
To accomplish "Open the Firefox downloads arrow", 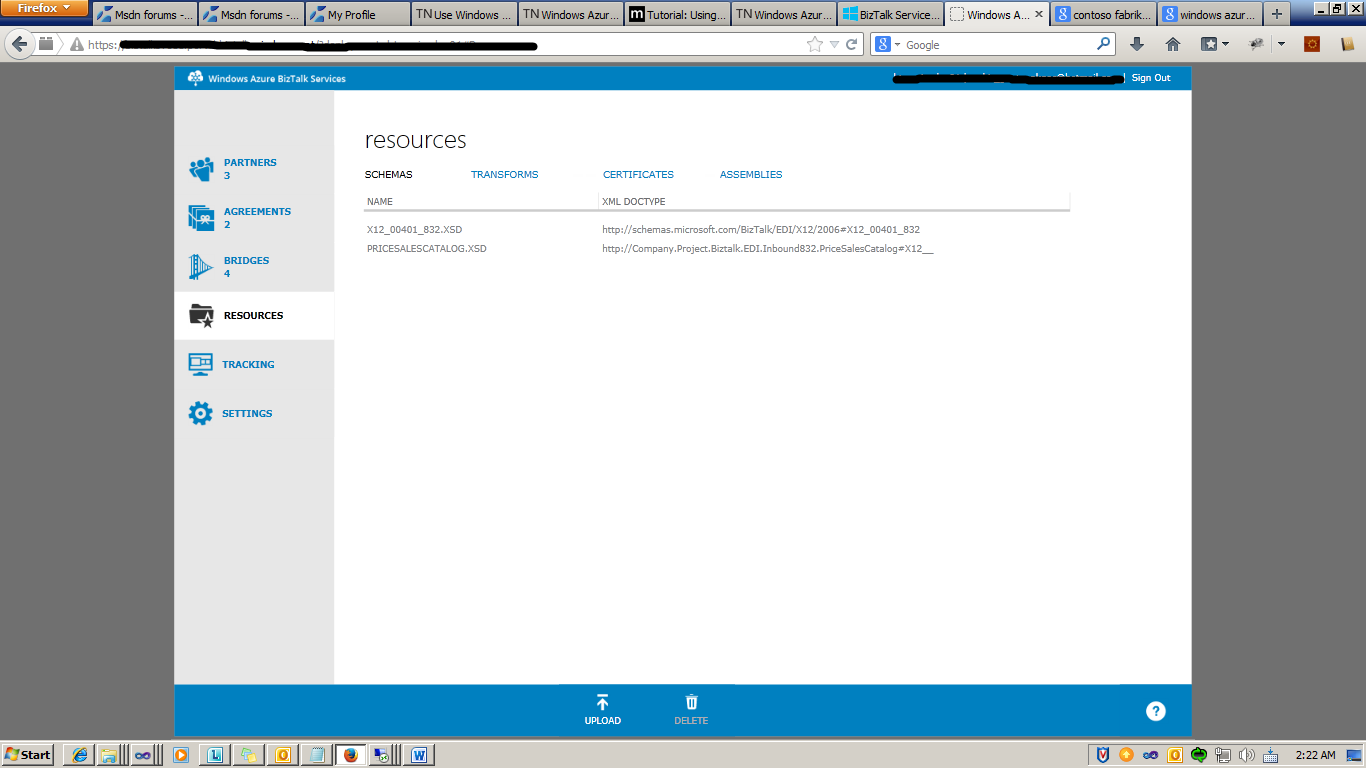I will [1137, 44].
